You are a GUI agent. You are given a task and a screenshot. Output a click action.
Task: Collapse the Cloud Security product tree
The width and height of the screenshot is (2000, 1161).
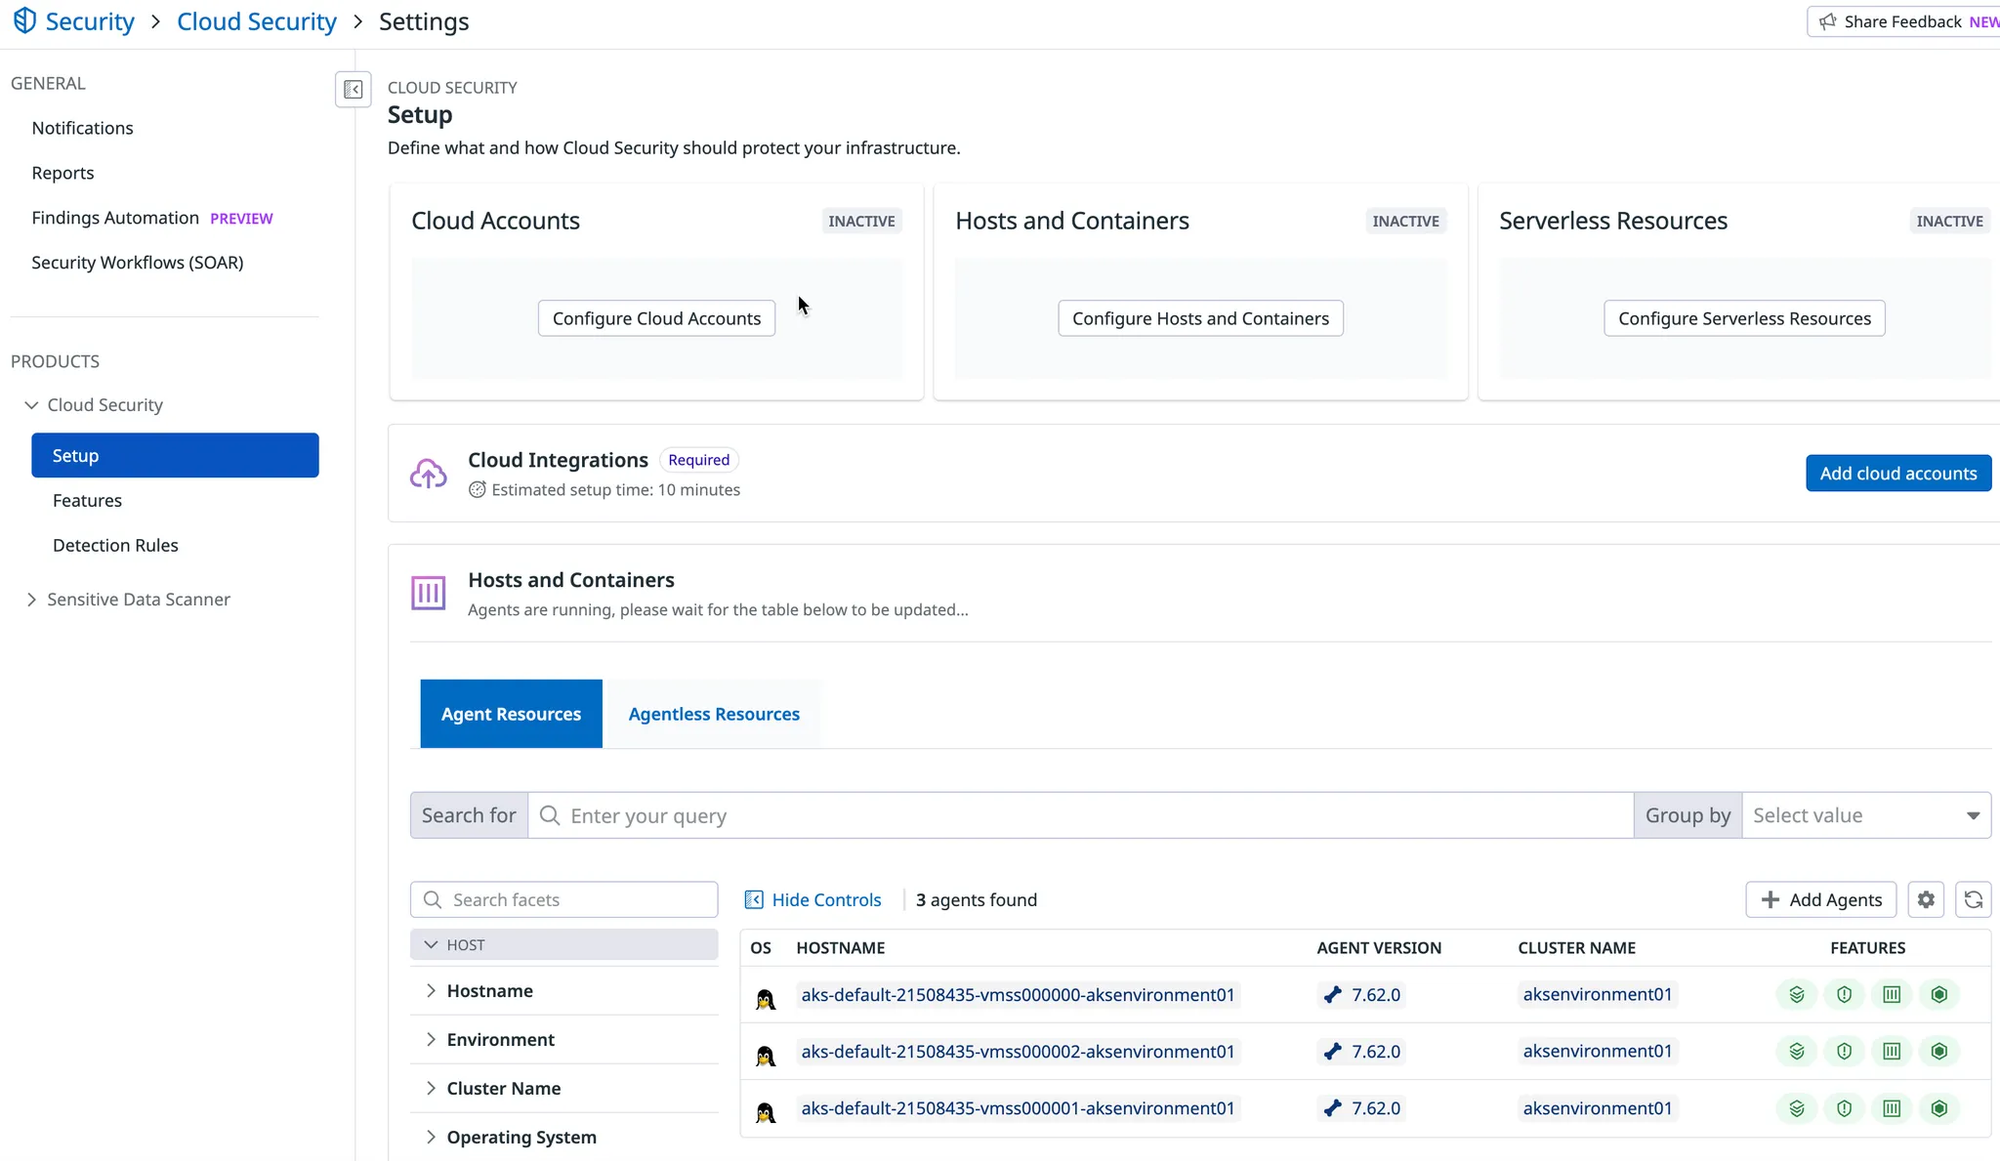31,405
